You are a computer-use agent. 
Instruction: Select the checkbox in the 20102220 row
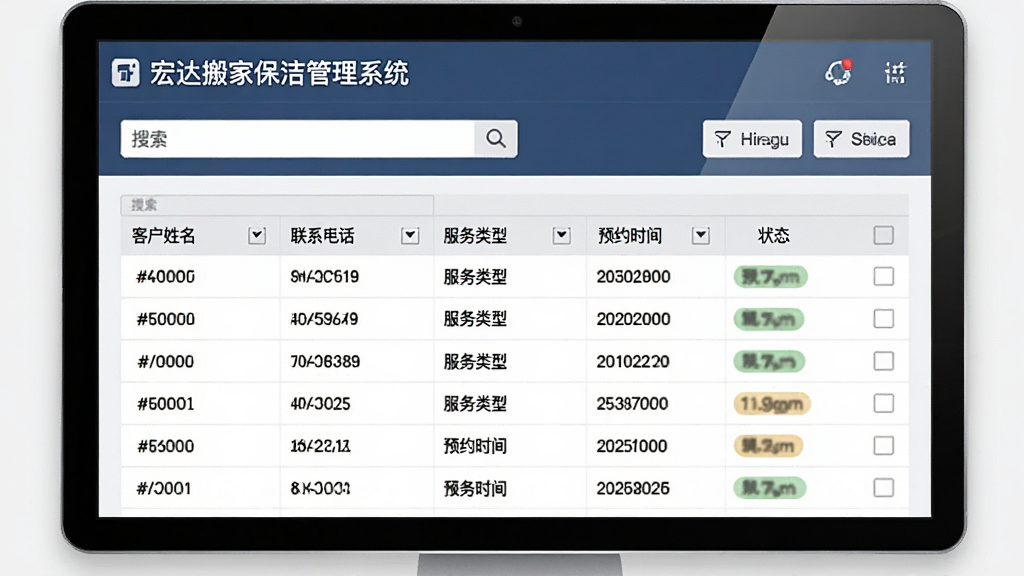[884, 361]
